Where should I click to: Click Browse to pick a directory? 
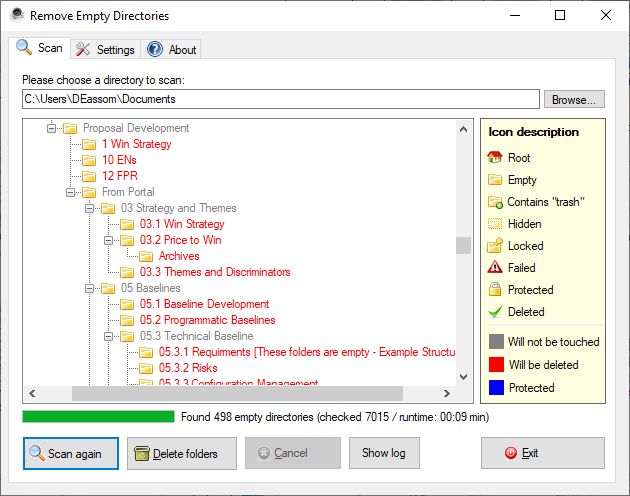pos(574,99)
